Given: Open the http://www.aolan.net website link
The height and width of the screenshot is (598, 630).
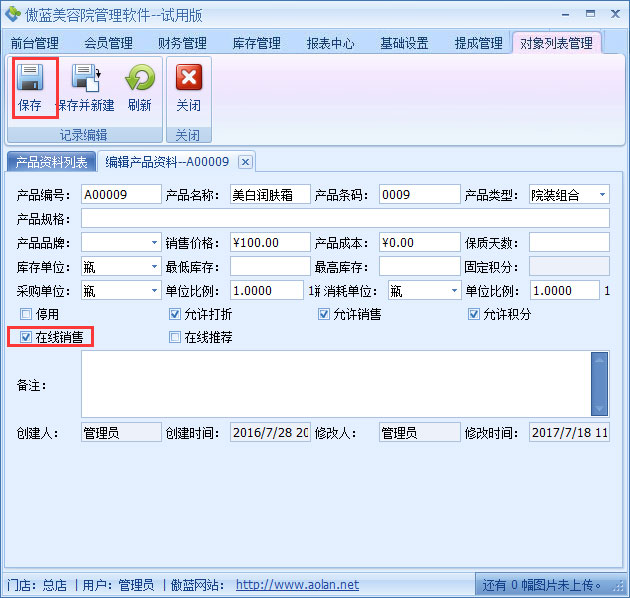Looking at the screenshot, I should pyautogui.click(x=297, y=584).
